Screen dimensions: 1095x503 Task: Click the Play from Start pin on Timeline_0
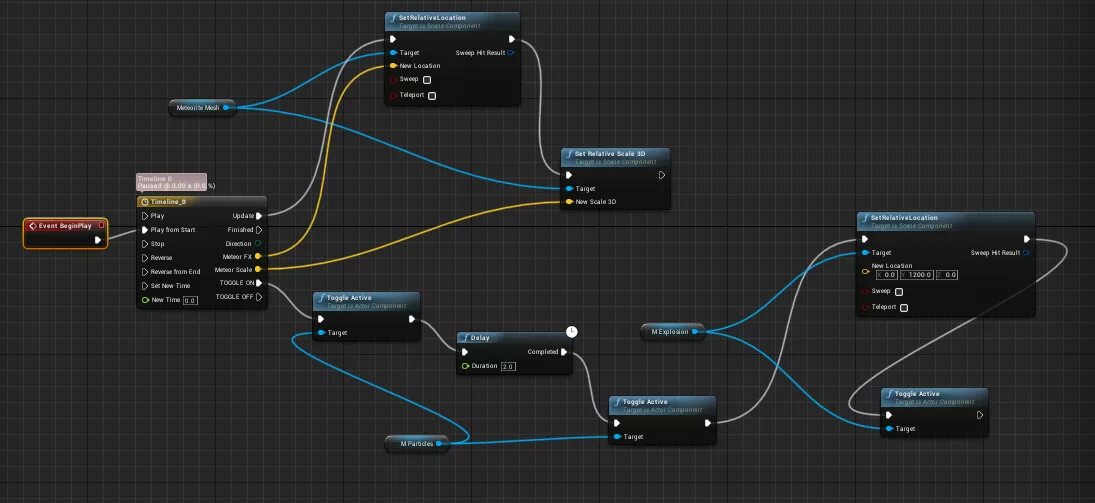click(x=145, y=230)
